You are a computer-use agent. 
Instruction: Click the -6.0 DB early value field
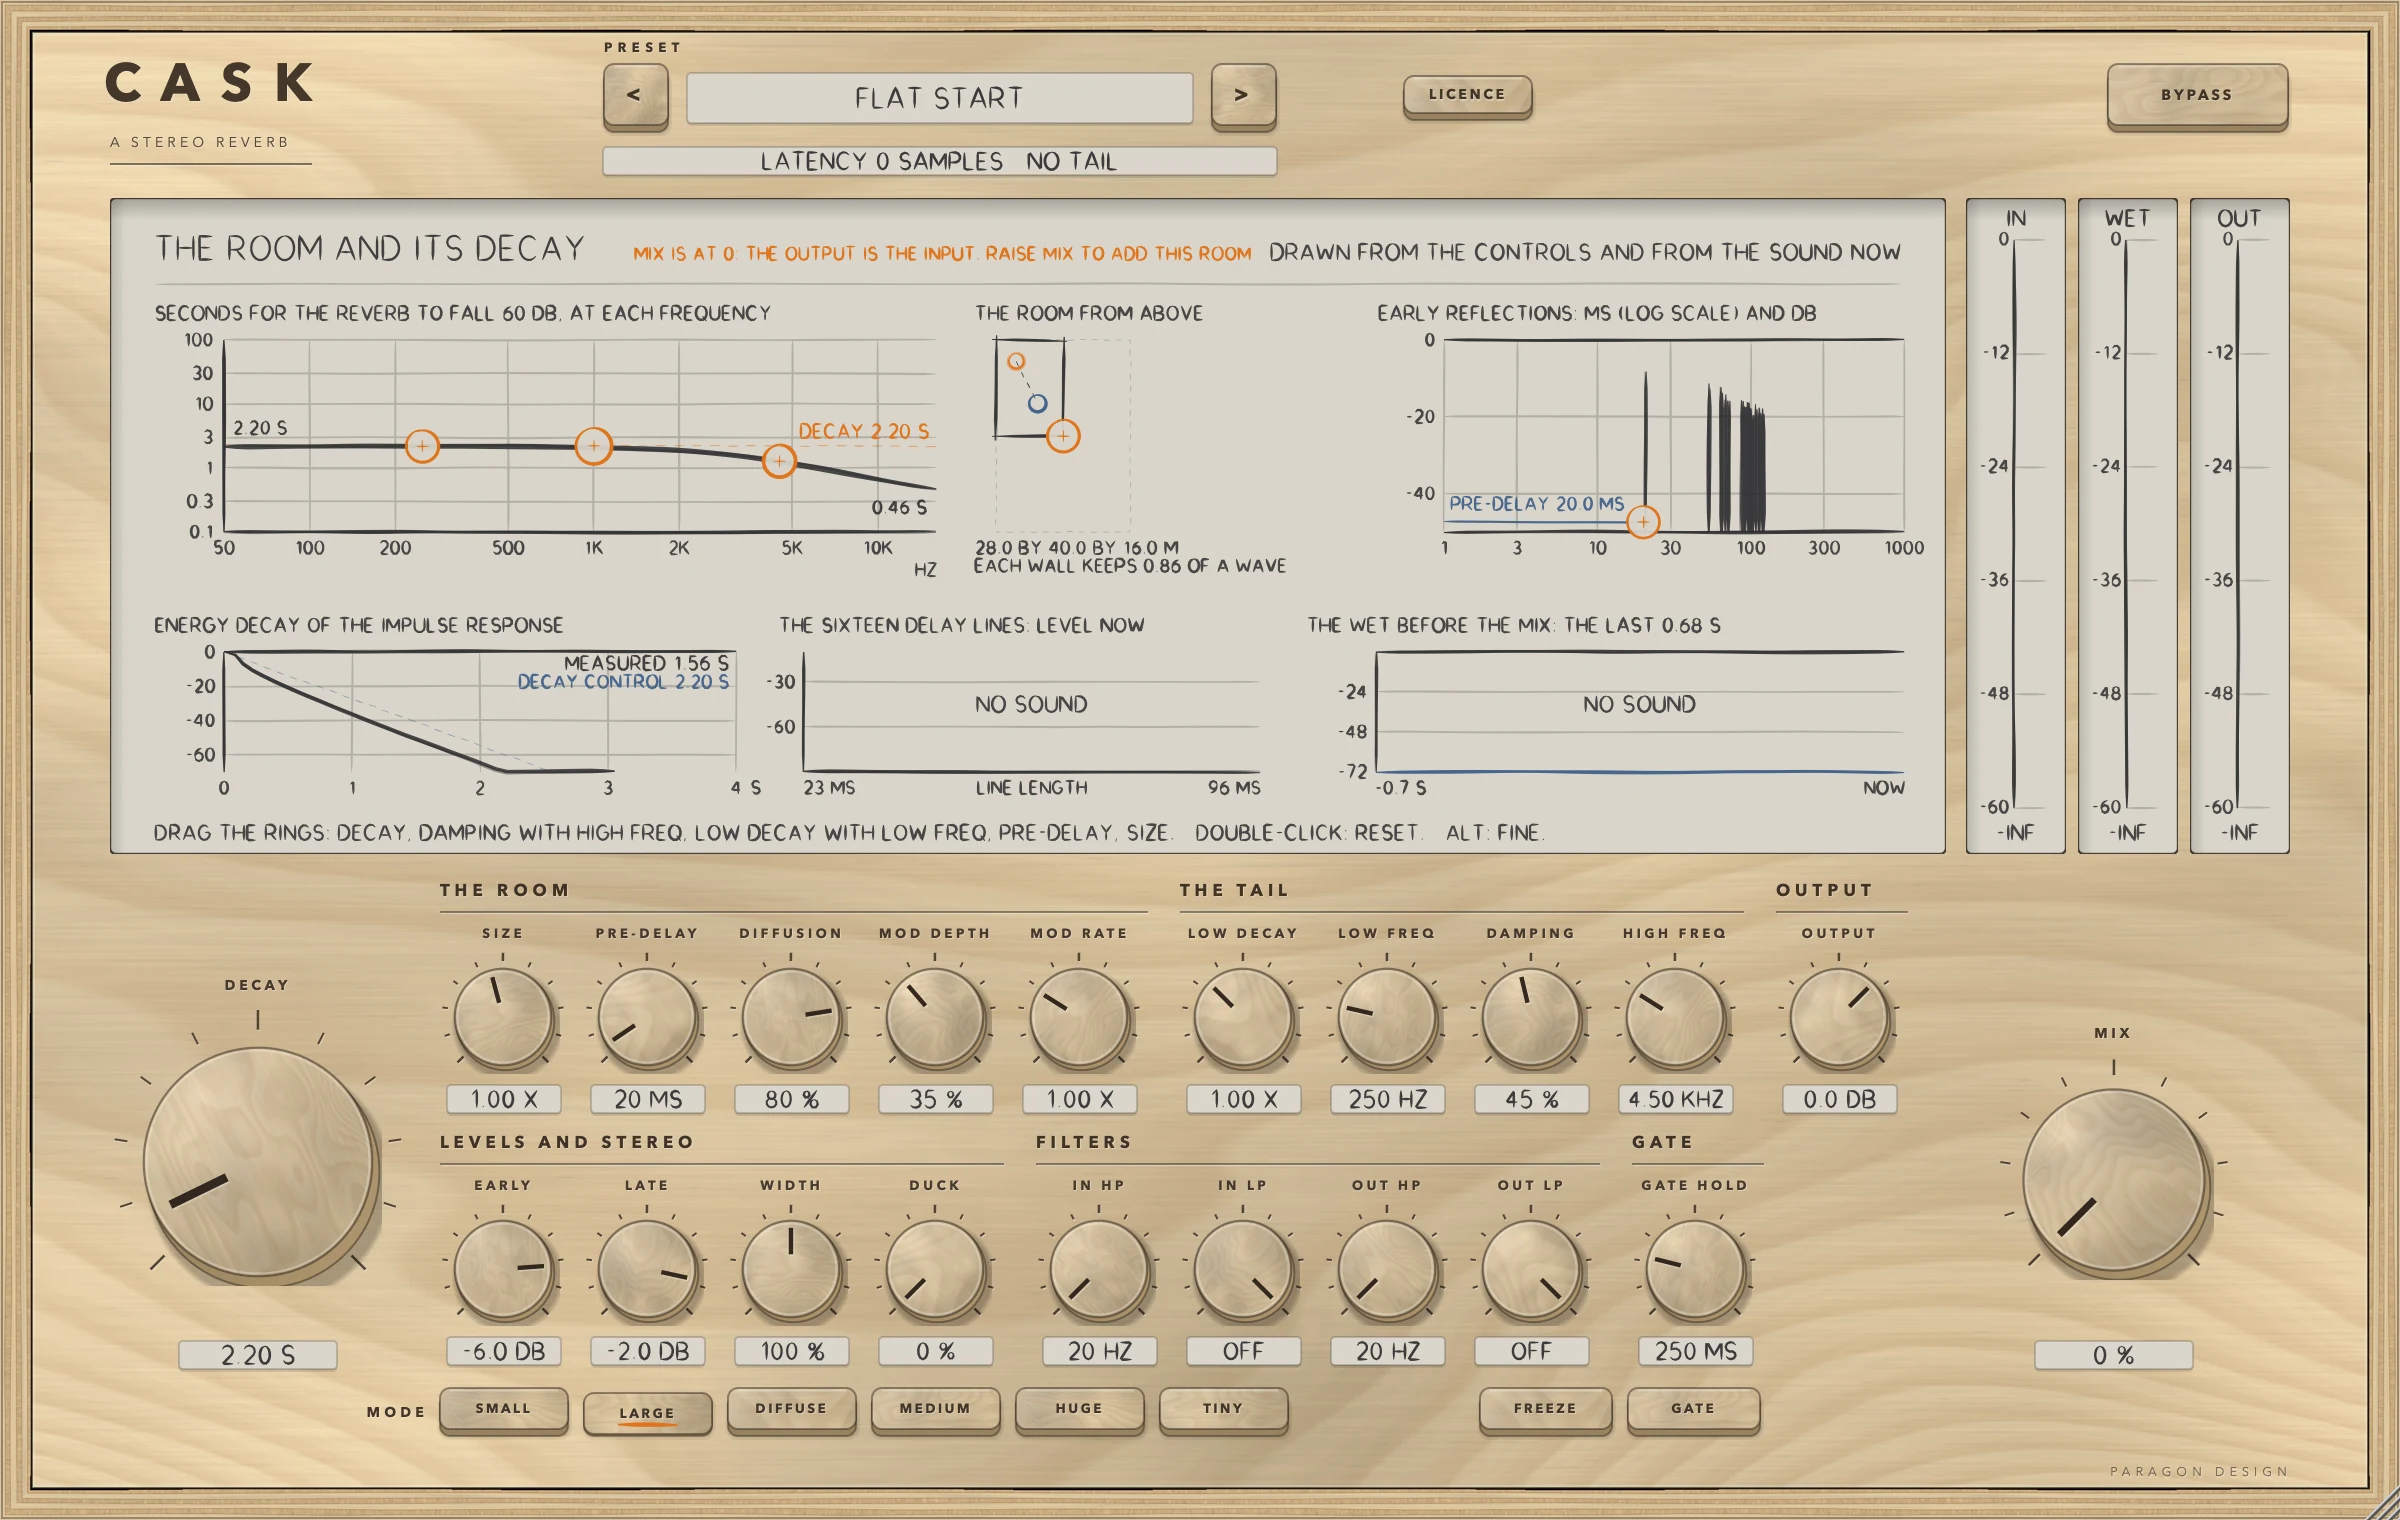[x=504, y=1351]
